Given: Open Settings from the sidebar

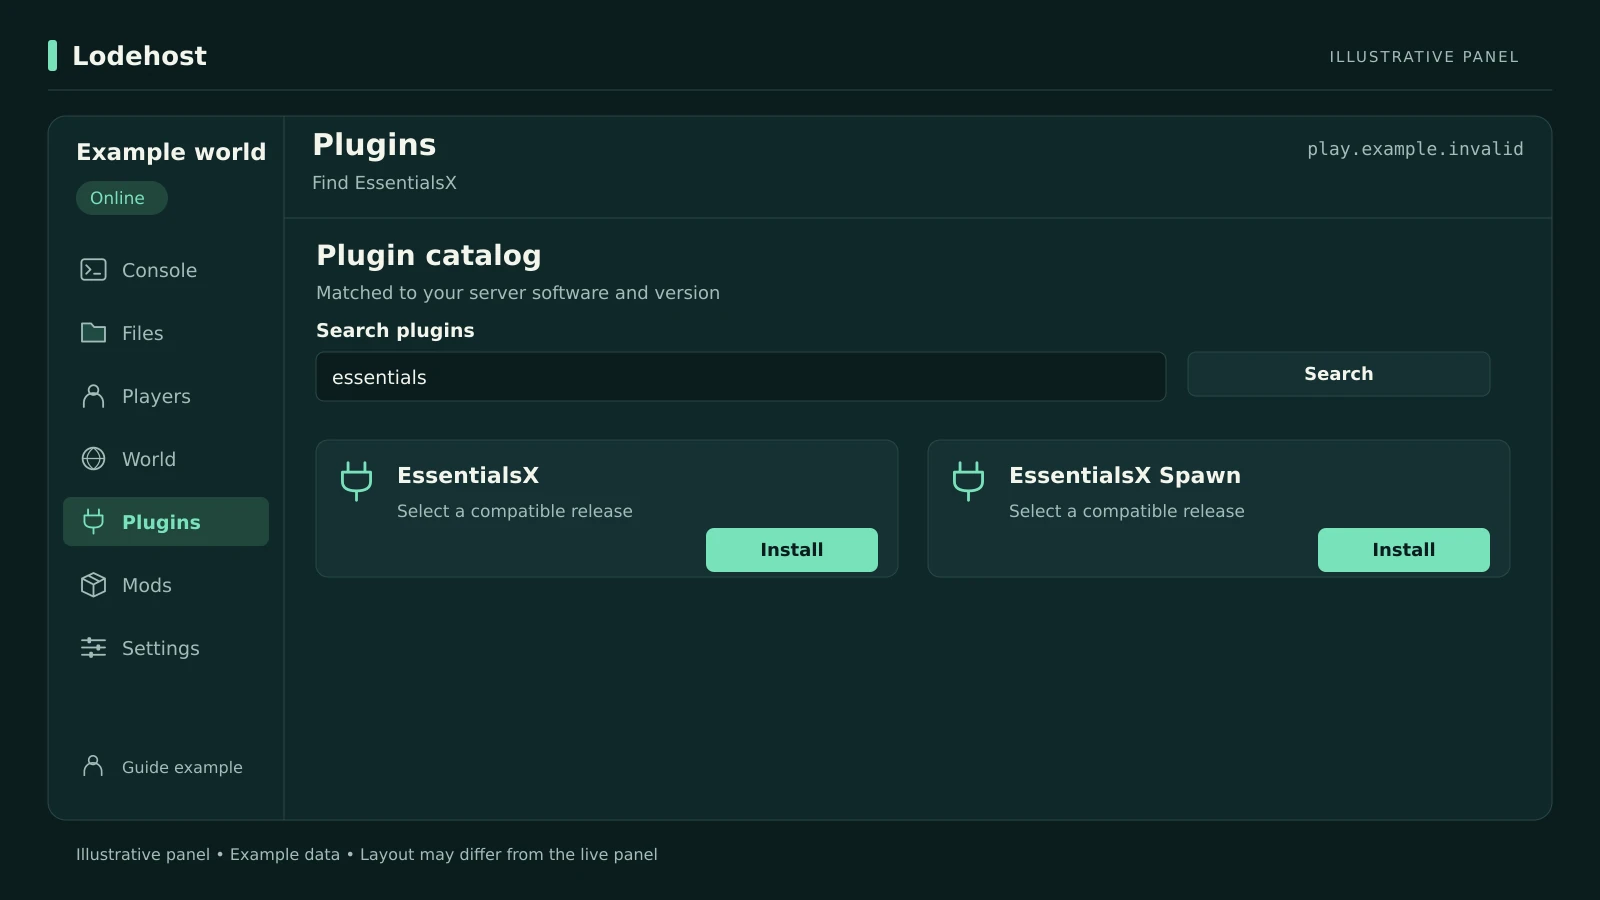Looking at the screenshot, I should (166, 648).
